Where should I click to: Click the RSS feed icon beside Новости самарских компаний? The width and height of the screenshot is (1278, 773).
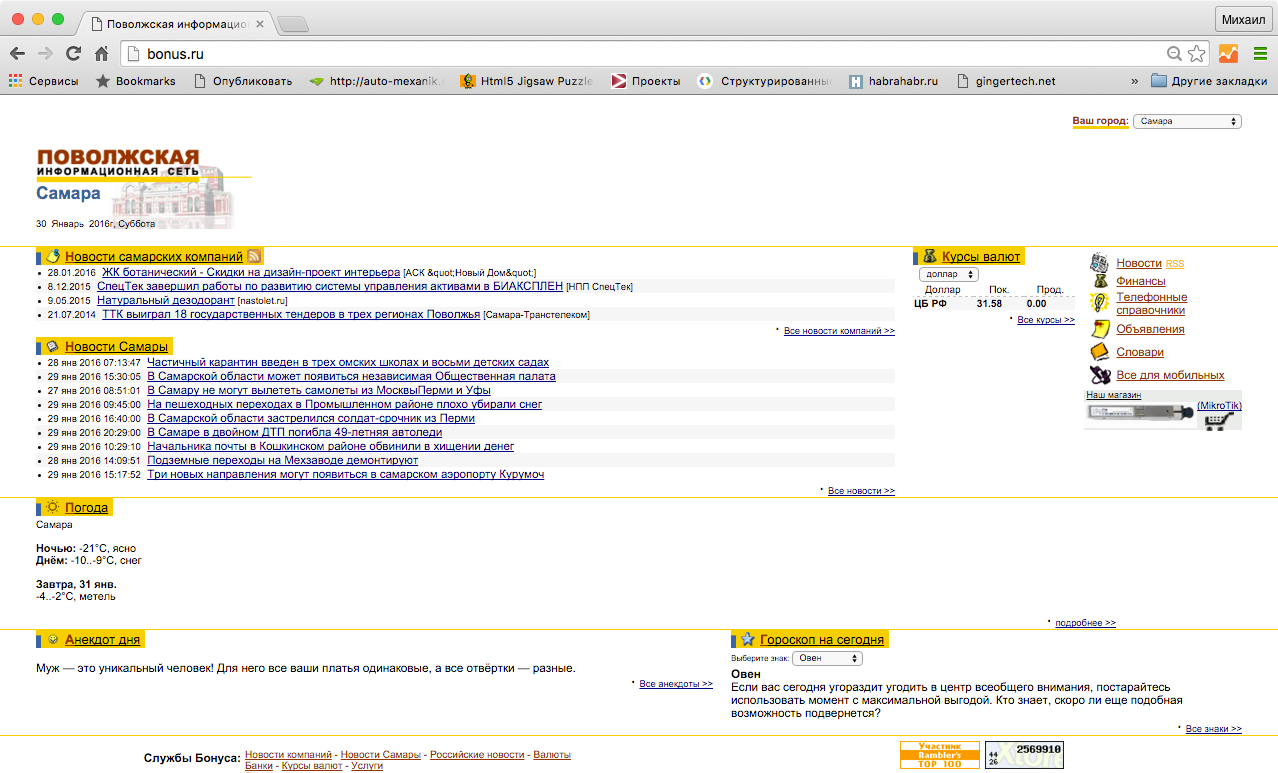point(254,257)
